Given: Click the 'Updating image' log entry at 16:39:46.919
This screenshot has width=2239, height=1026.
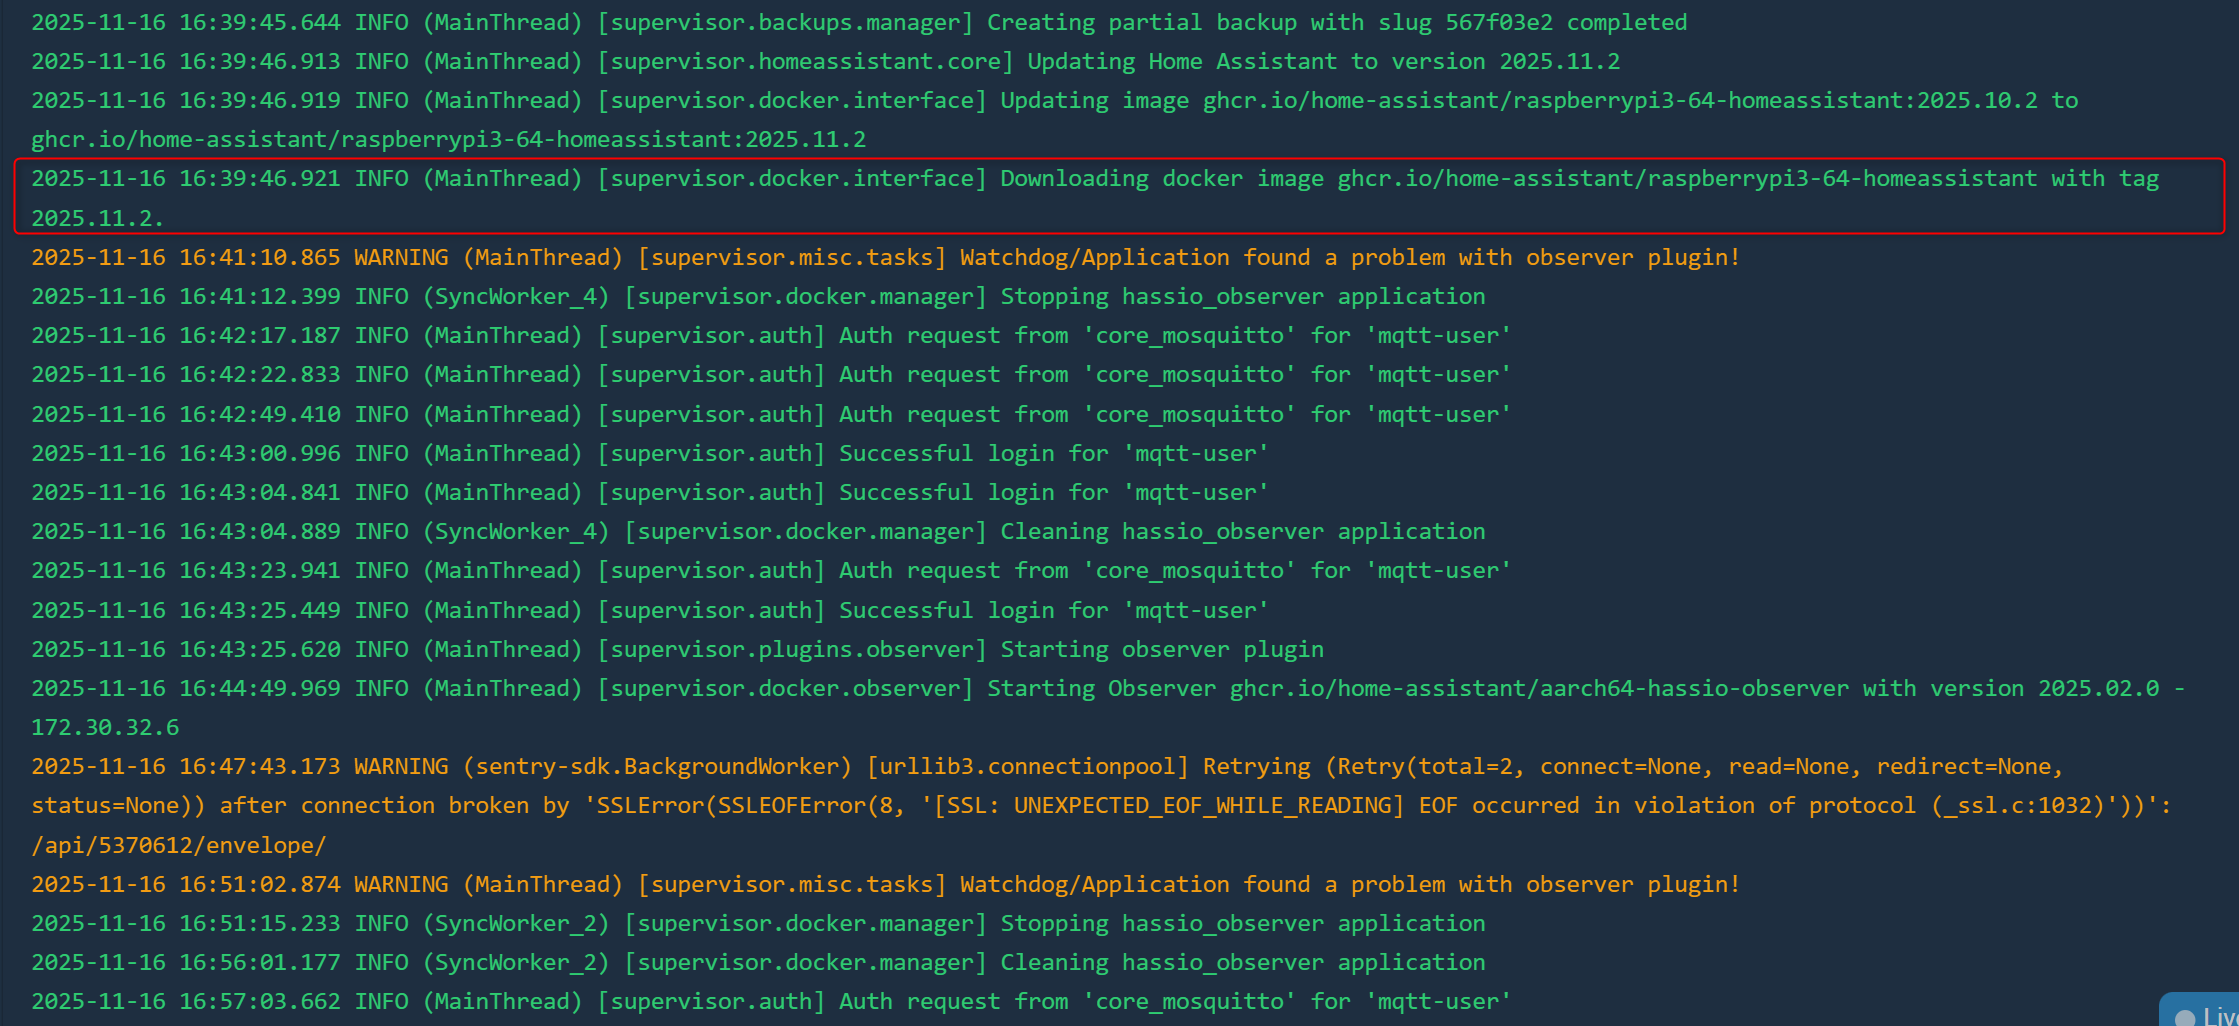Looking at the screenshot, I should pos(1054,101).
